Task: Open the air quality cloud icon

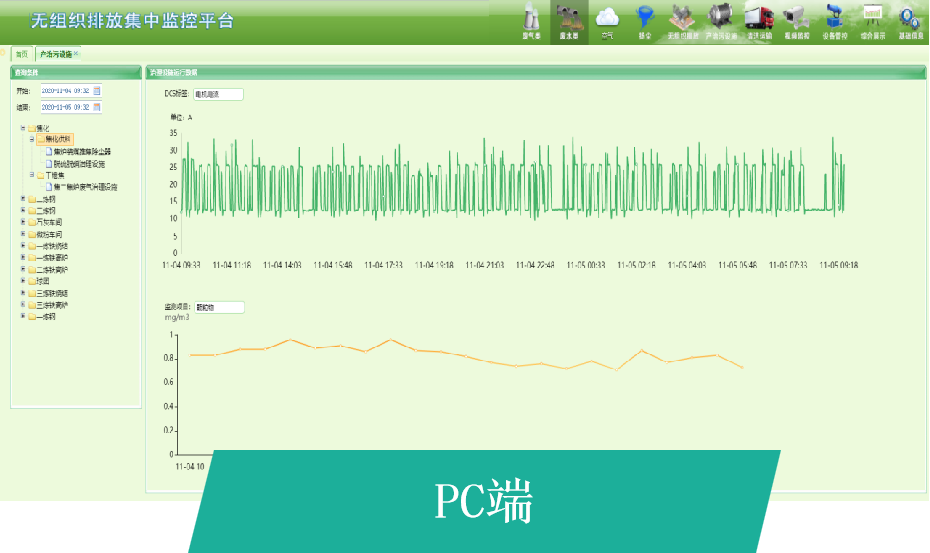Action: pyautogui.click(x=607, y=20)
